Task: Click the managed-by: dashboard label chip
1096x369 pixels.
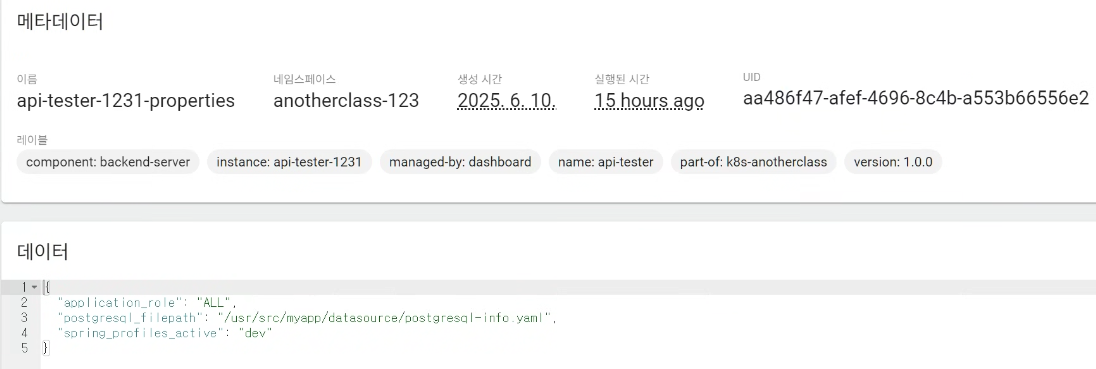Action: click(460, 162)
